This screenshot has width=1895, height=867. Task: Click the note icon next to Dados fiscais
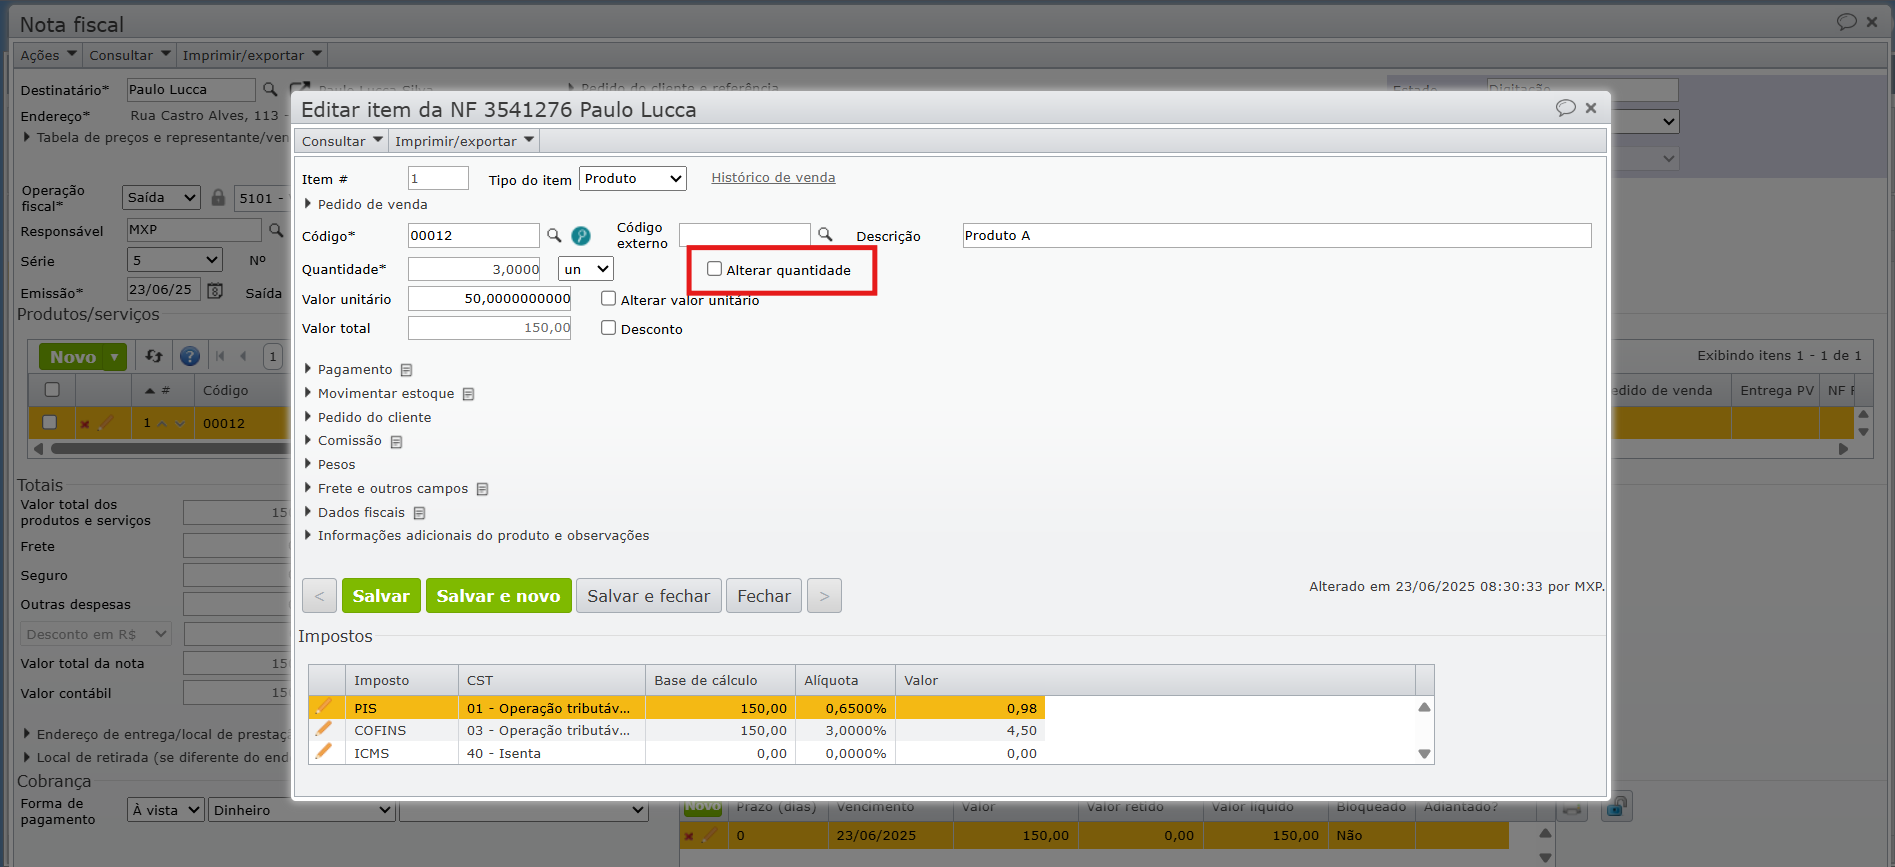[x=419, y=513]
